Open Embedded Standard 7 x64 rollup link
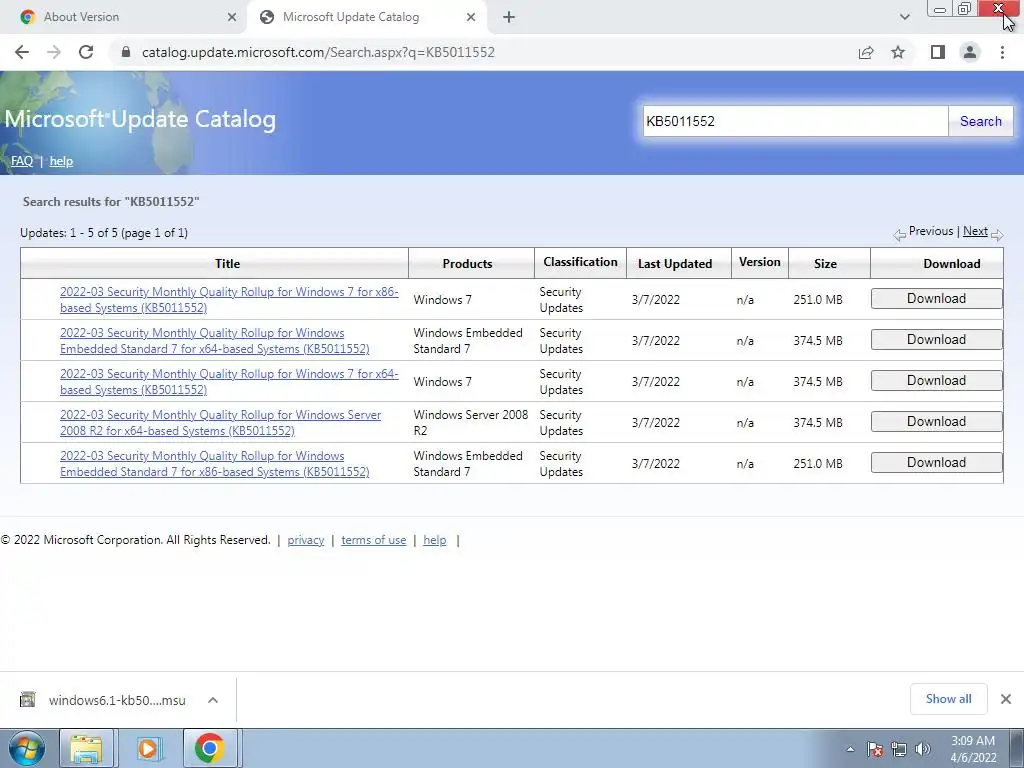Image resolution: width=1024 pixels, height=768 pixels. point(214,341)
